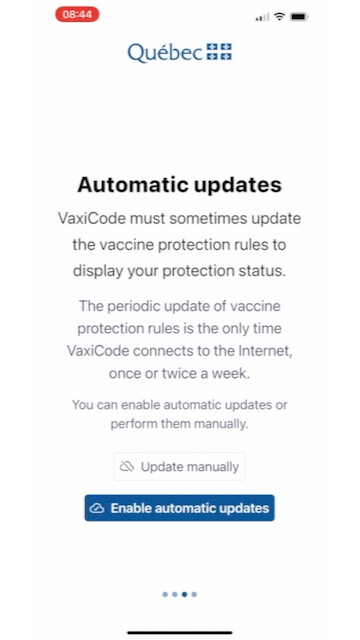The image size is (360, 640).
Task: Go to the second onboarding page dot
Action: point(175,594)
